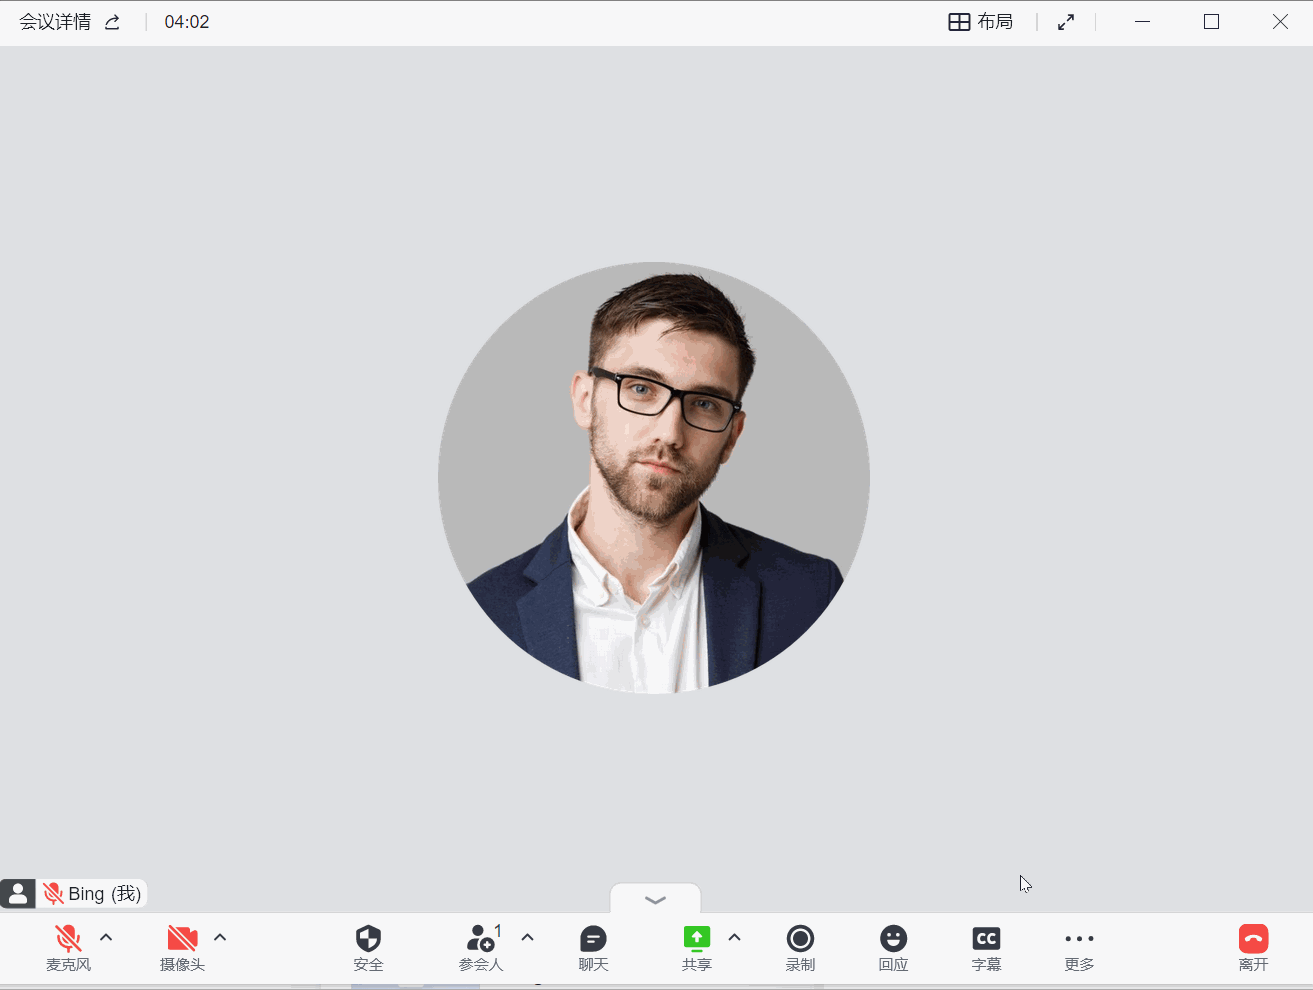Image resolution: width=1313 pixels, height=990 pixels.
Task: Open the Reactions (回应) emoji icon
Action: 893,946
